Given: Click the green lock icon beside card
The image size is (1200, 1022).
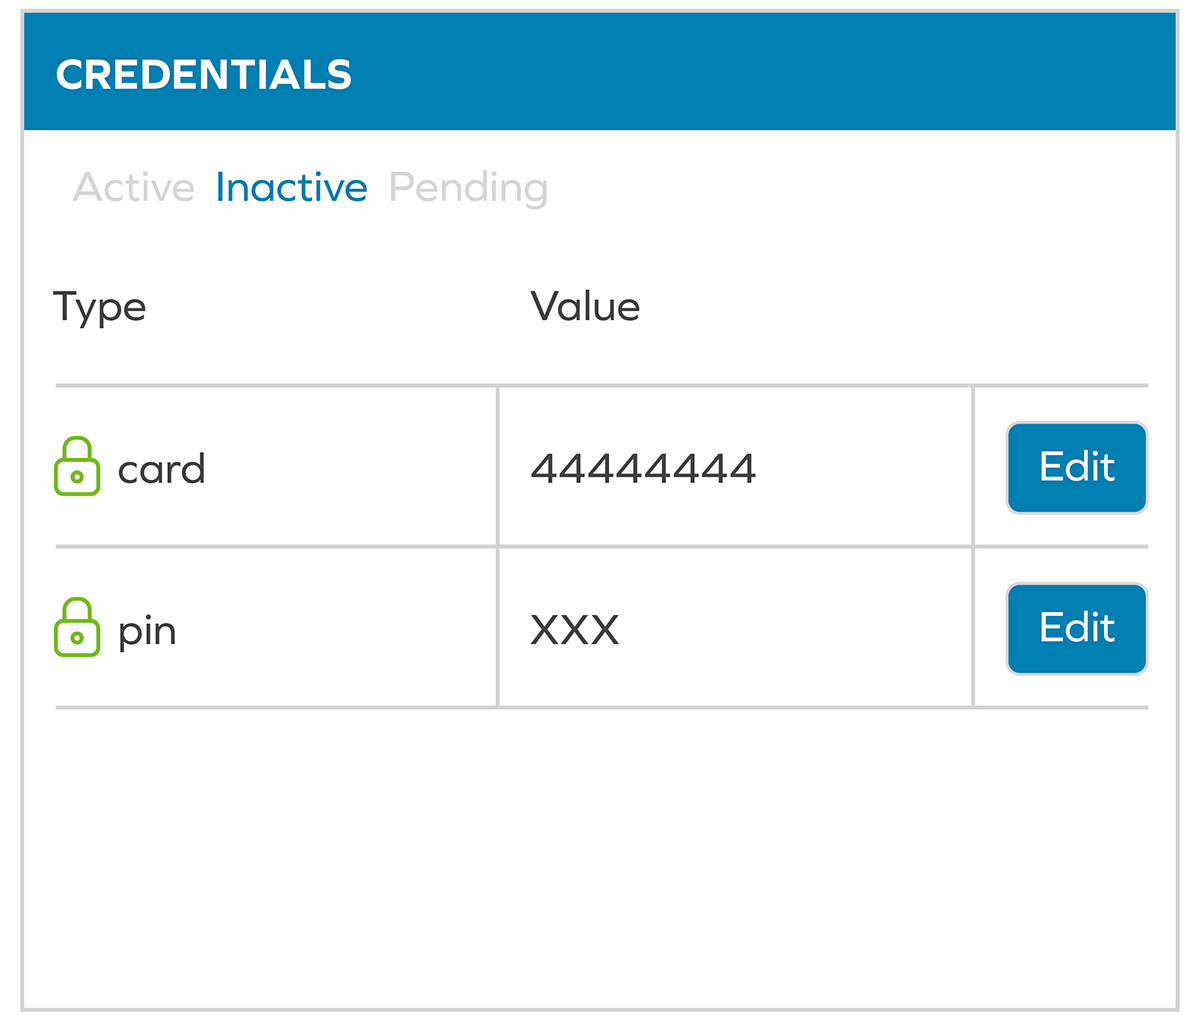Looking at the screenshot, I should (x=77, y=467).
